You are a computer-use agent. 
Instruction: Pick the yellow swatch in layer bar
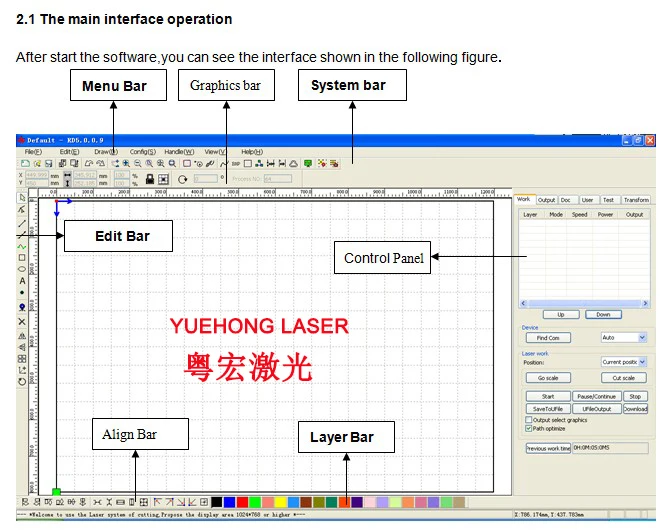[x=281, y=502]
